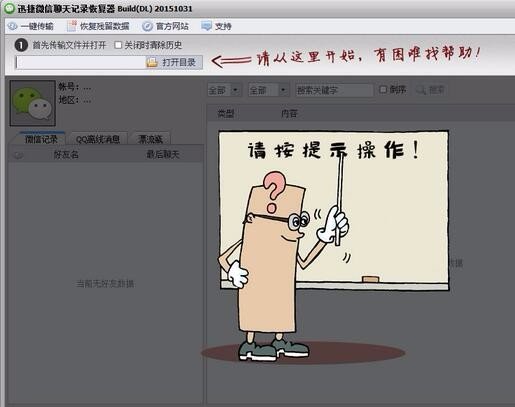Switch to the QQ离线消息 tab

coord(97,139)
